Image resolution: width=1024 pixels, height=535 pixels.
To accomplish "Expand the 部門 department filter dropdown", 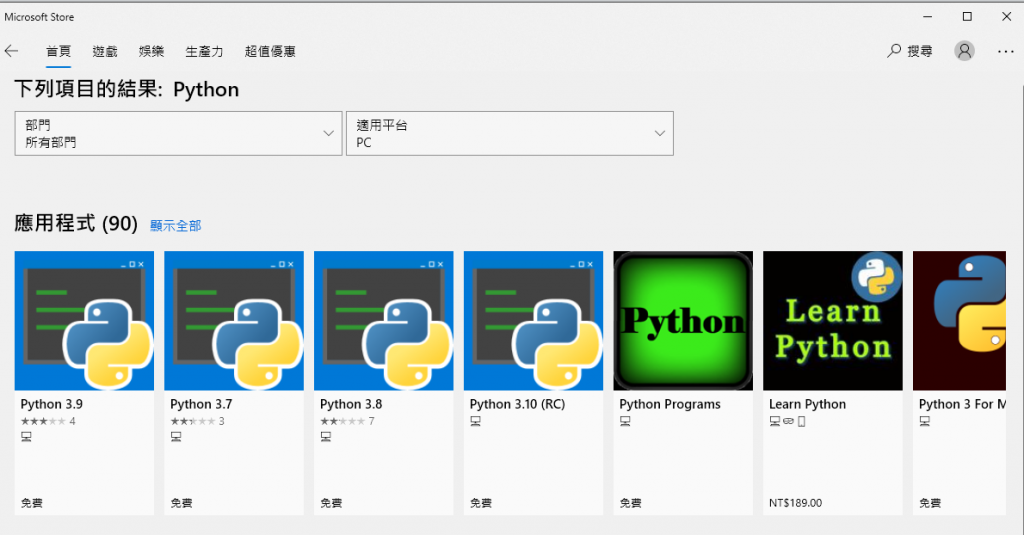I will click(178, 133).
